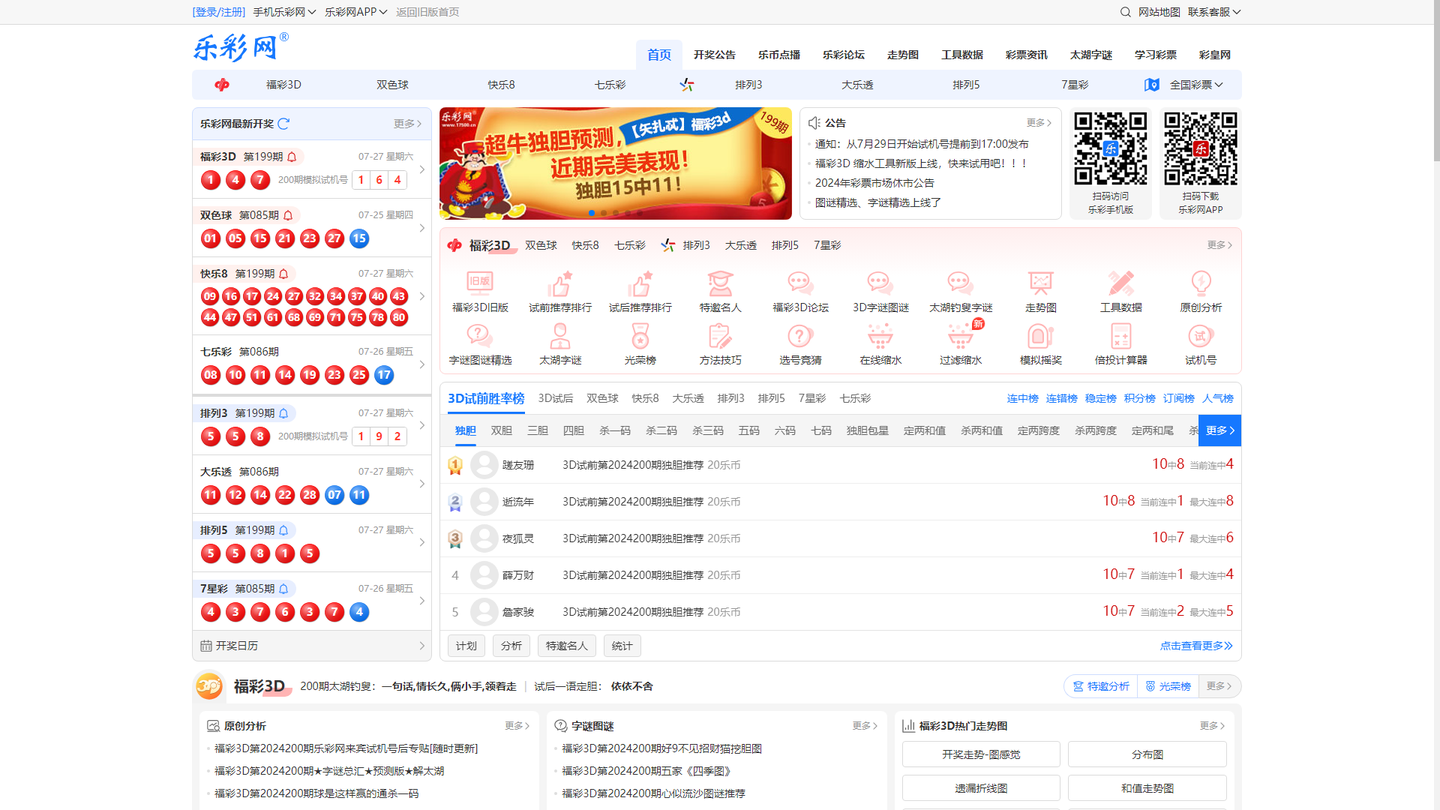Expand the 乐彩网APP dropdown
This screenshot has height=810, width=1440.
tap(357, 12)
